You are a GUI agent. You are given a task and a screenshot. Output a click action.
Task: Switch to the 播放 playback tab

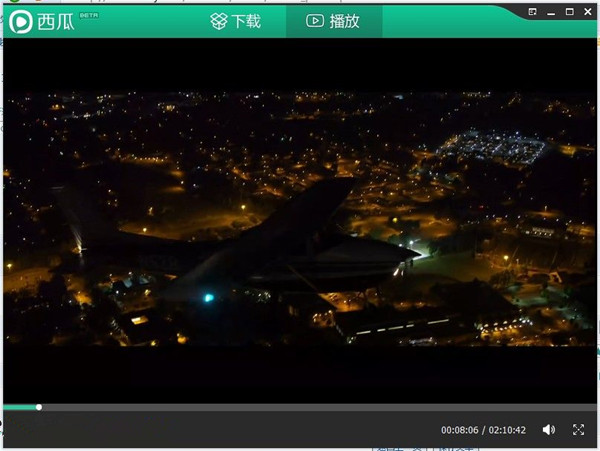[334, 21]
